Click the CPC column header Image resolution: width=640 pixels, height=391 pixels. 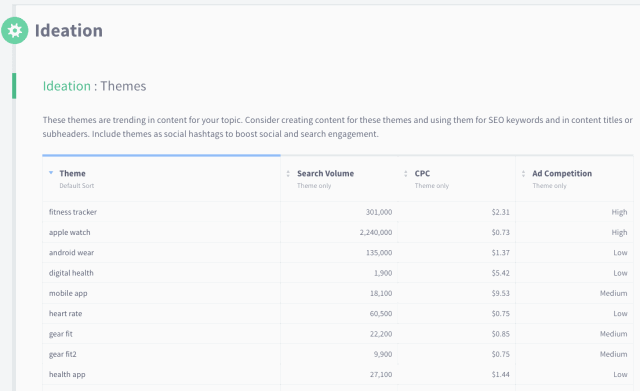coord(457,179)
